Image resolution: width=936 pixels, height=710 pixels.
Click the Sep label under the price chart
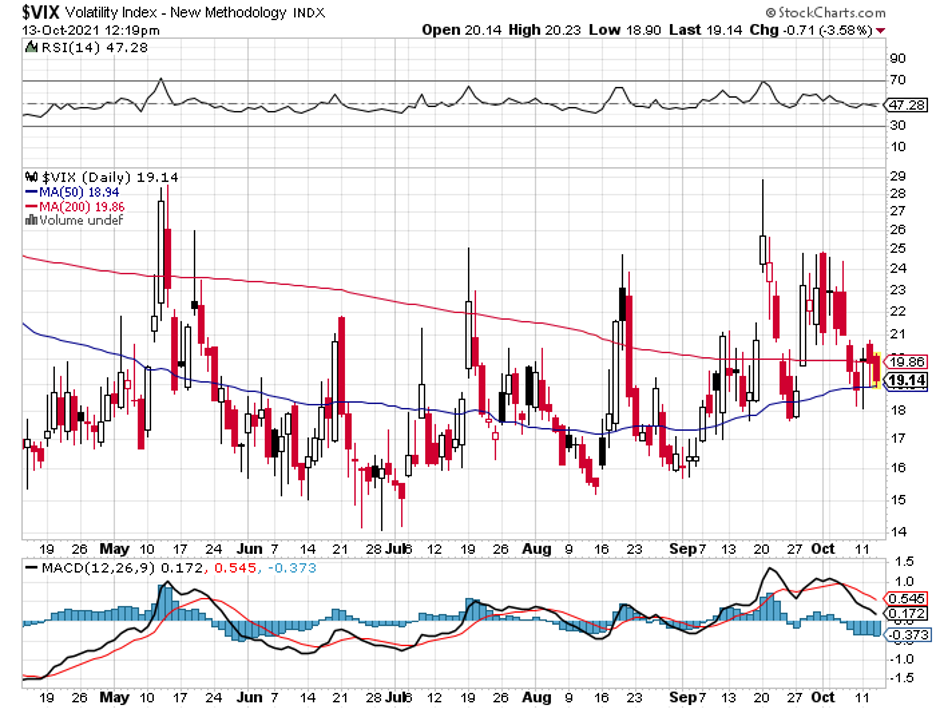tap(683, 549)
